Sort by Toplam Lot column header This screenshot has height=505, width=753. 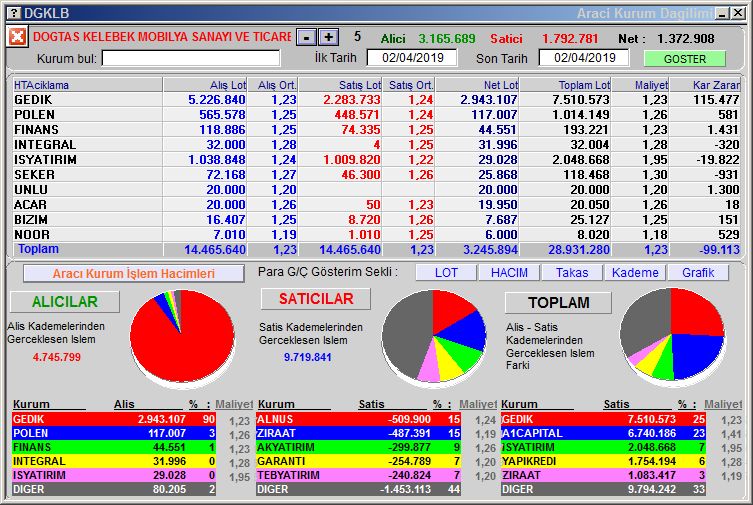coord(565,85)
